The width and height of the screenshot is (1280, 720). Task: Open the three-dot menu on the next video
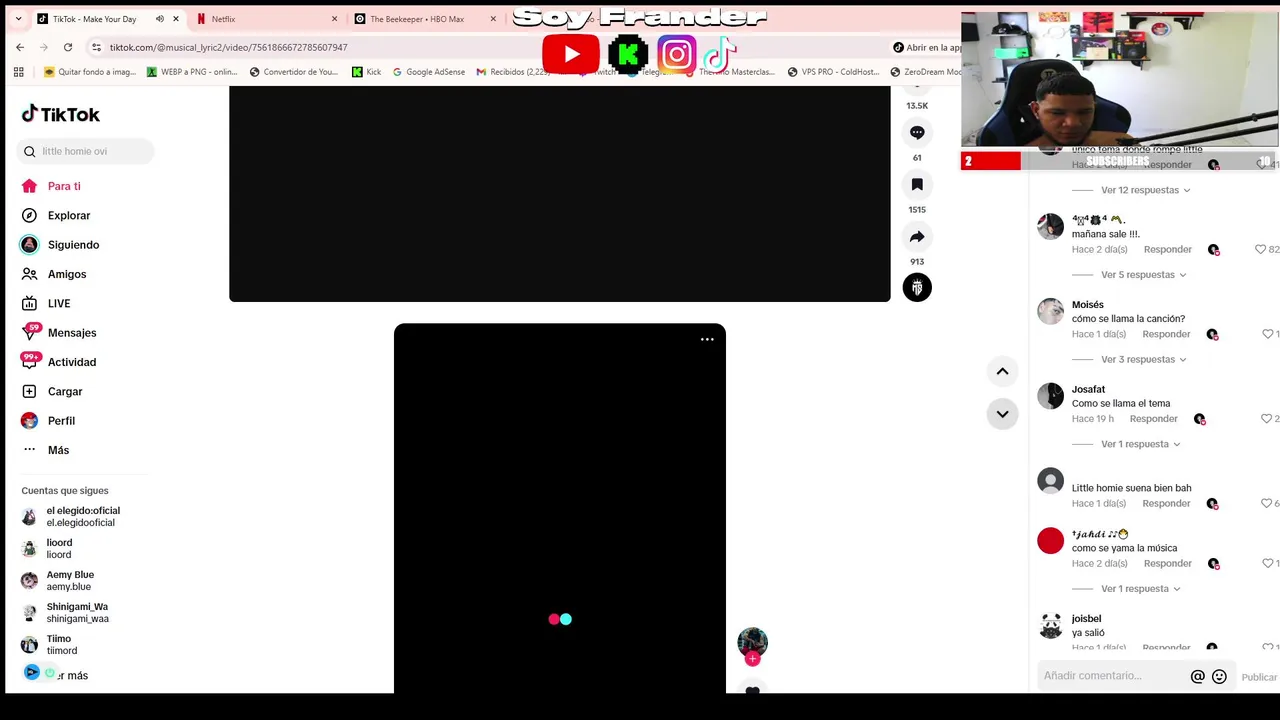707,339
